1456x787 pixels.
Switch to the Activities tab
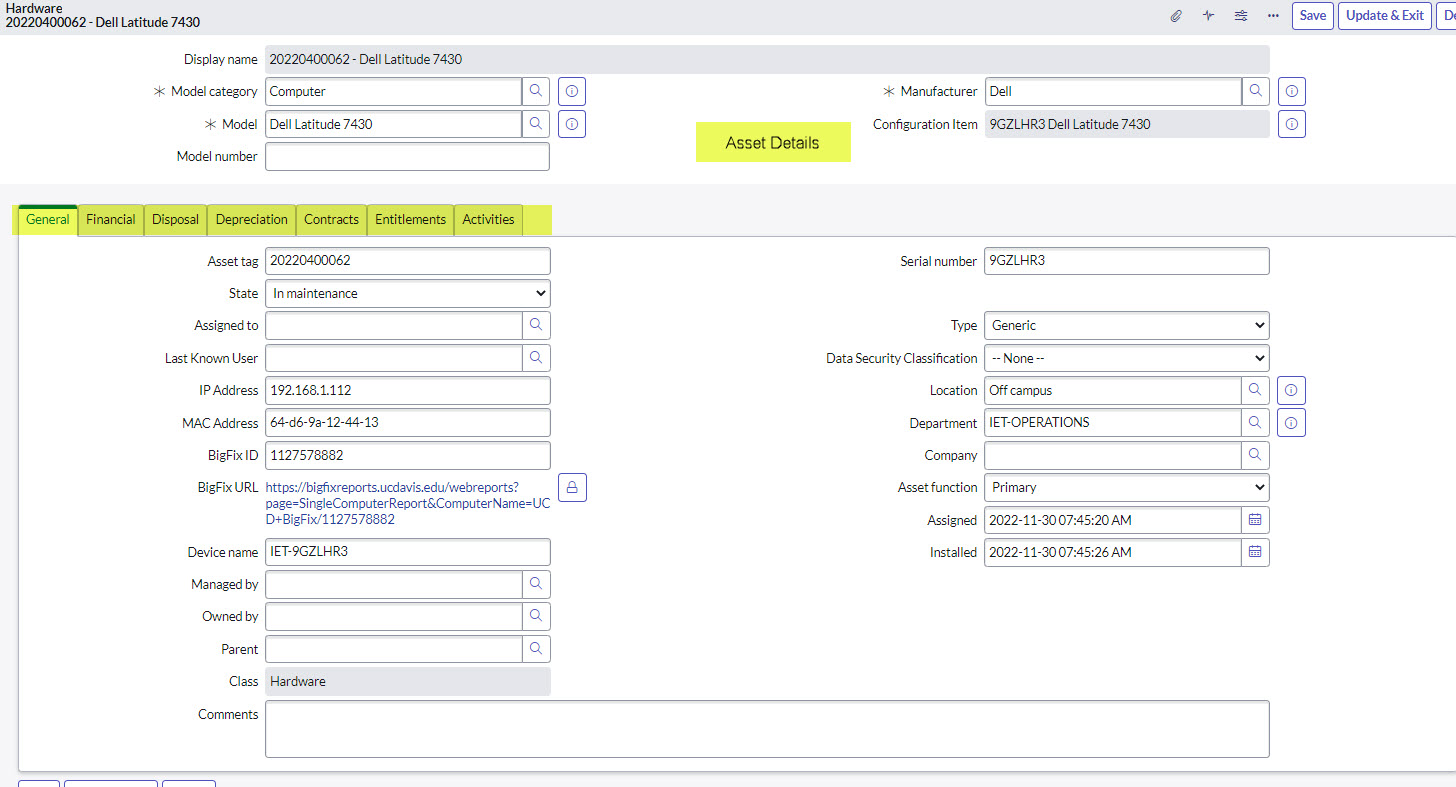[x=488, y=220]
